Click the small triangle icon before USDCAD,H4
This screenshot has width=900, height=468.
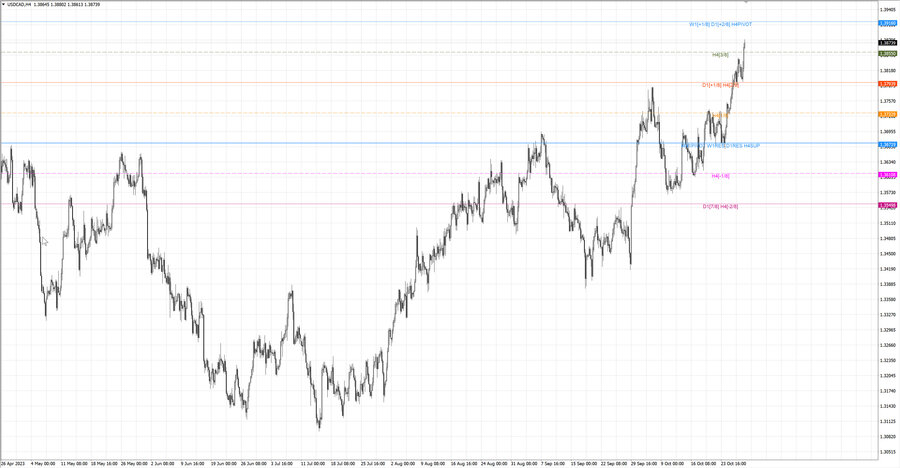3,4
